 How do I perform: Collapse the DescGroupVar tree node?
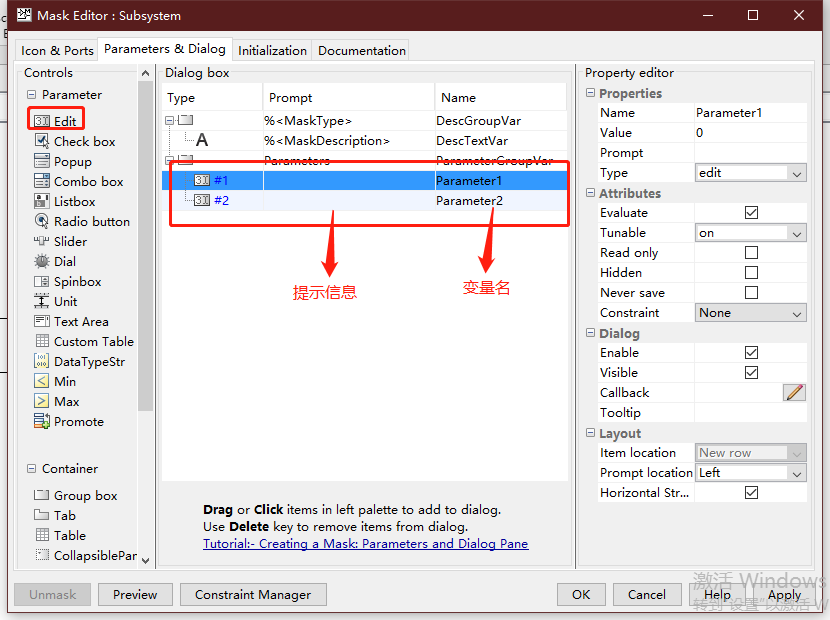[169, 121]
